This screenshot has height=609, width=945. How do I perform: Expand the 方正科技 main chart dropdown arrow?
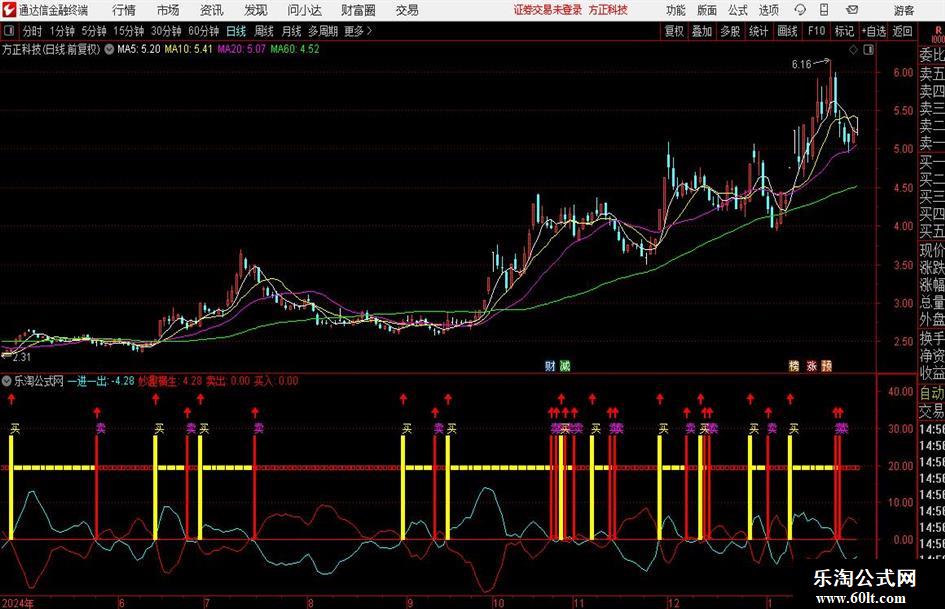[109, 49]
